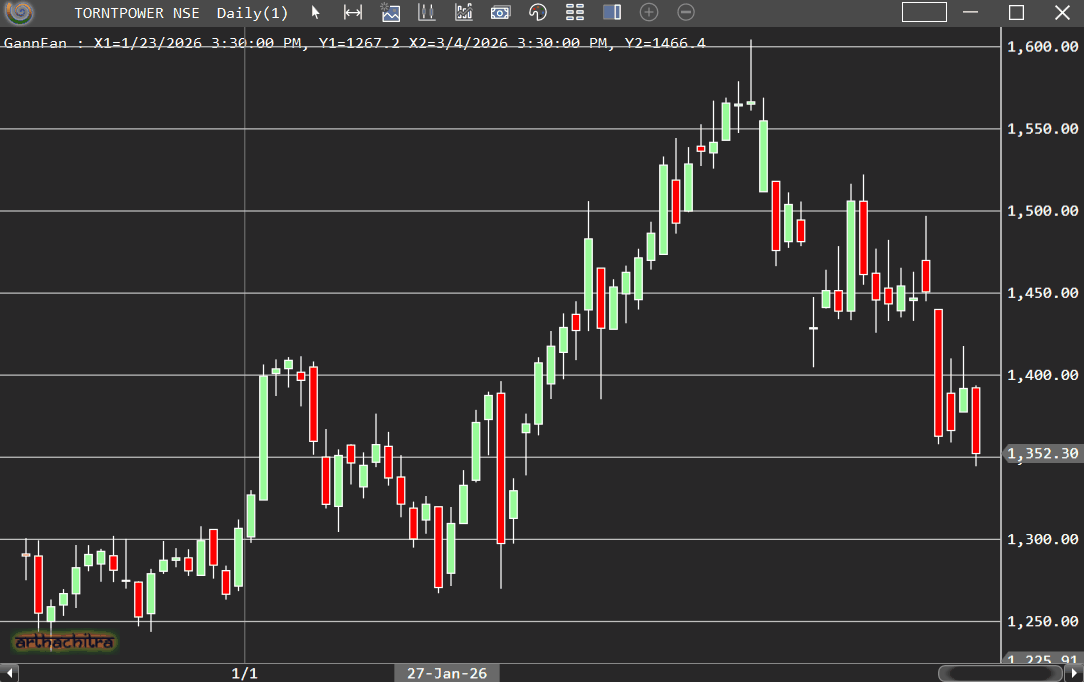Open the chart style bars icon
This screenshot has width=1084, height=682.
pyautogui.click(x=427, y=13)
